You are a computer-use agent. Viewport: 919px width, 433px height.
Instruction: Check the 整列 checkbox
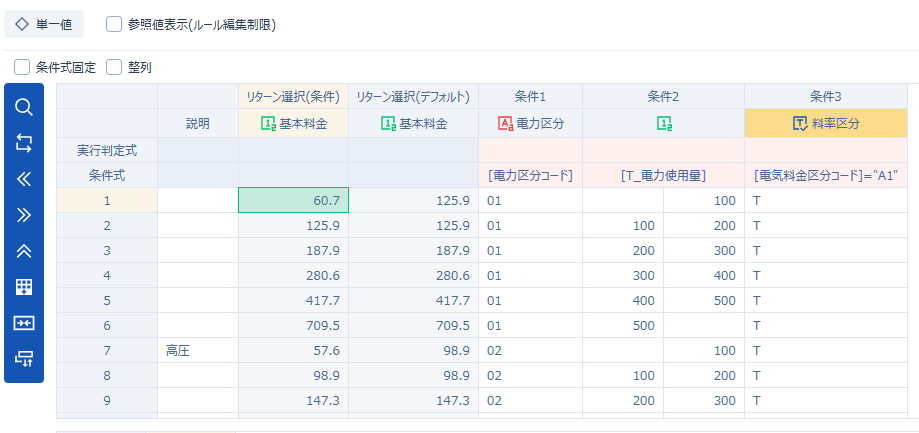(x=114, y=67)
